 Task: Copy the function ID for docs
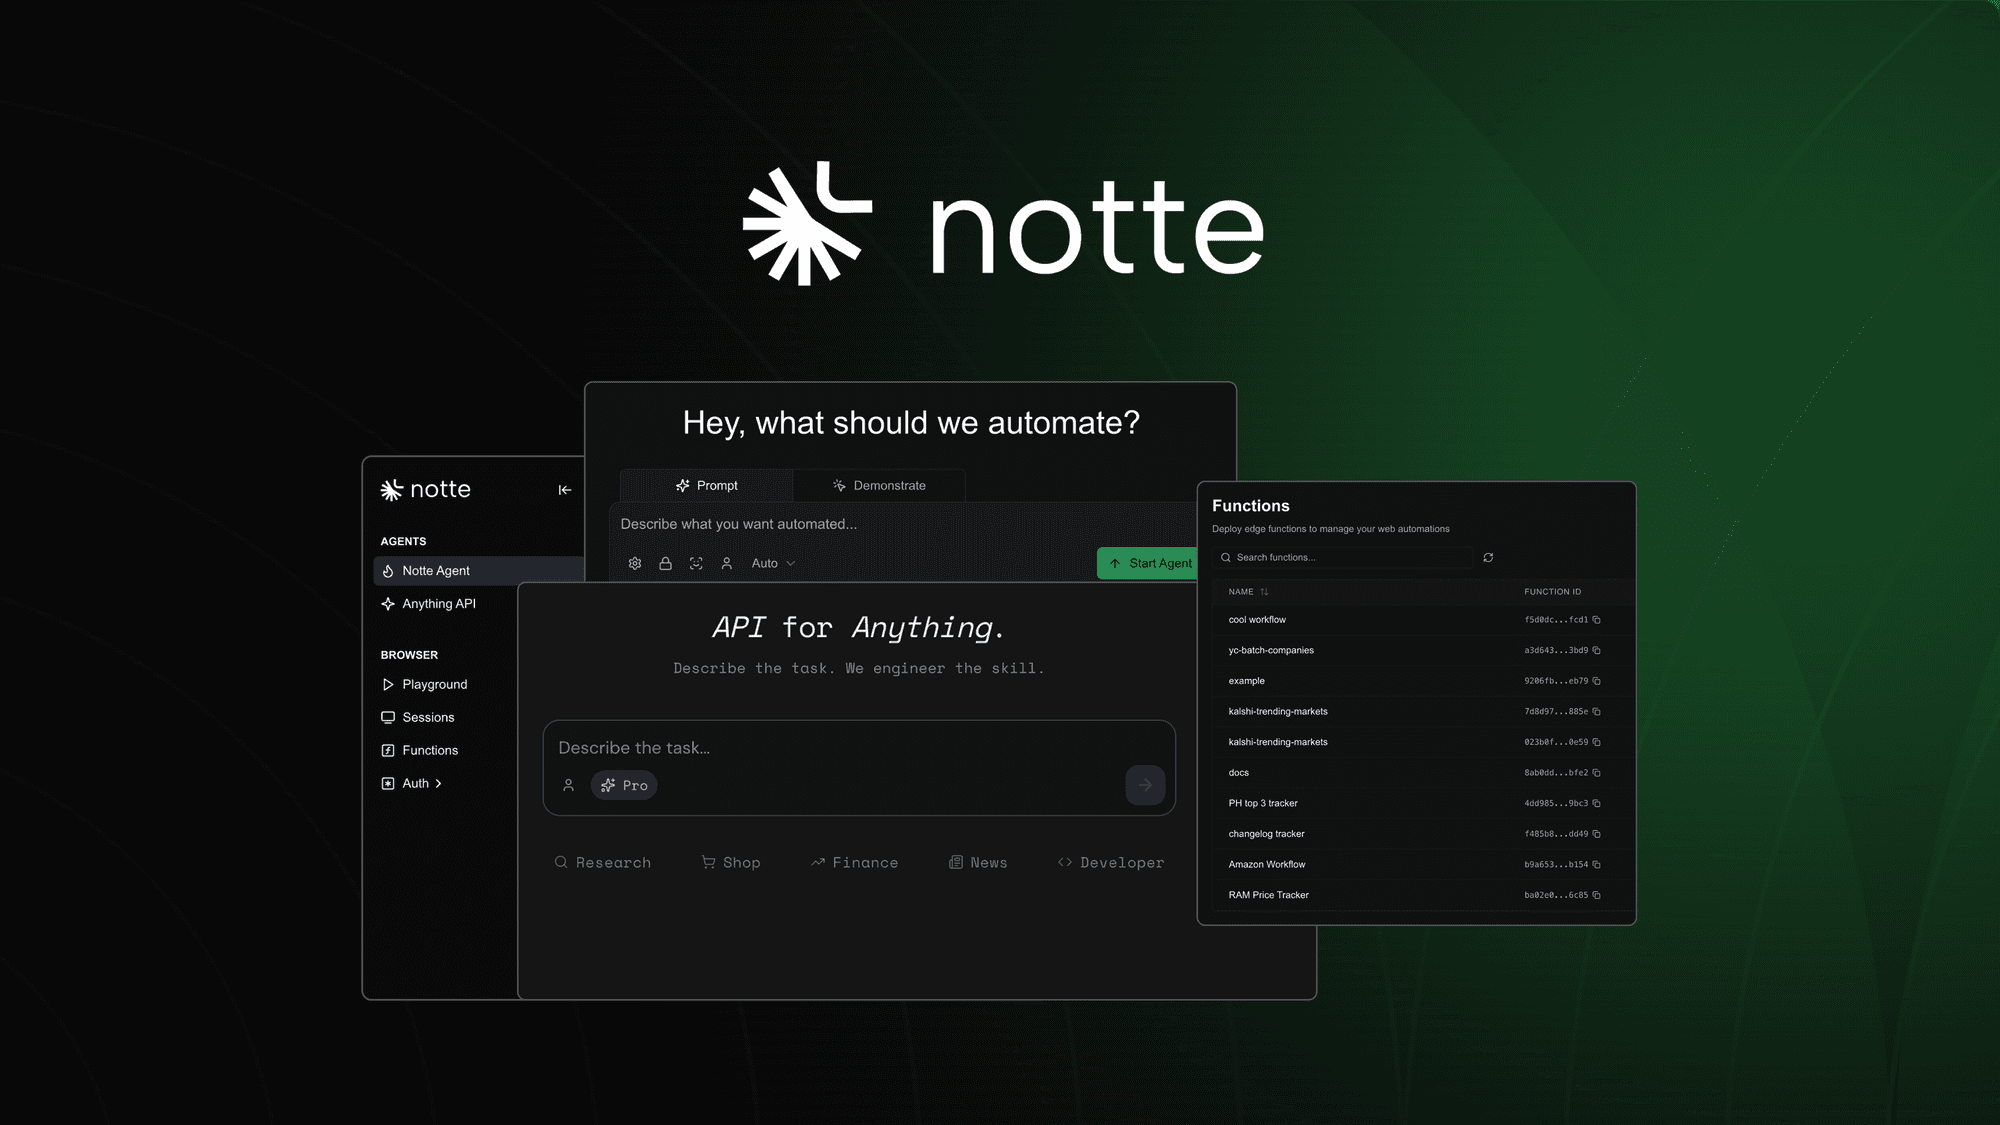[1597, 773]
